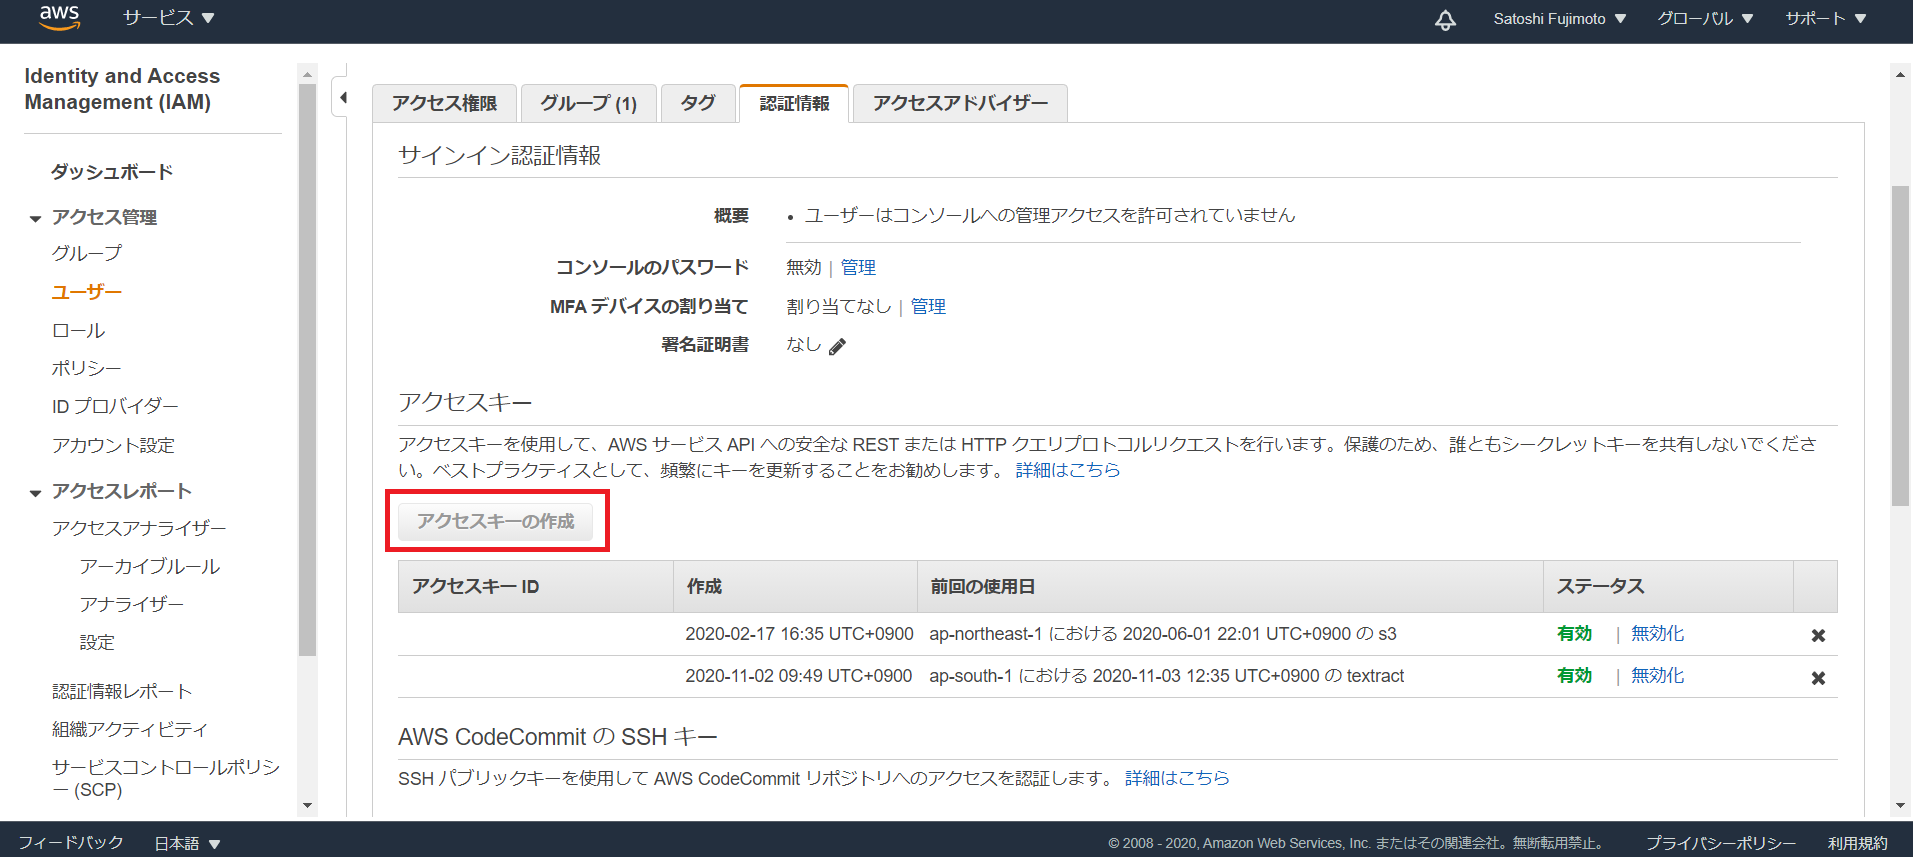Open グループ in the sidebar

(x=87, y=253)
